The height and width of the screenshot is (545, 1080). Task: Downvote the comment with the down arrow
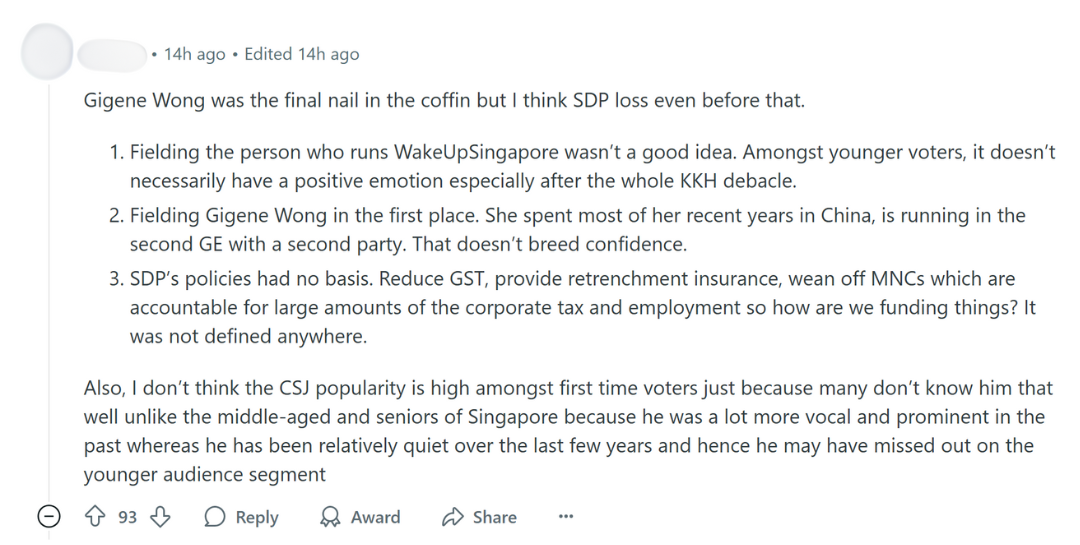160,517
